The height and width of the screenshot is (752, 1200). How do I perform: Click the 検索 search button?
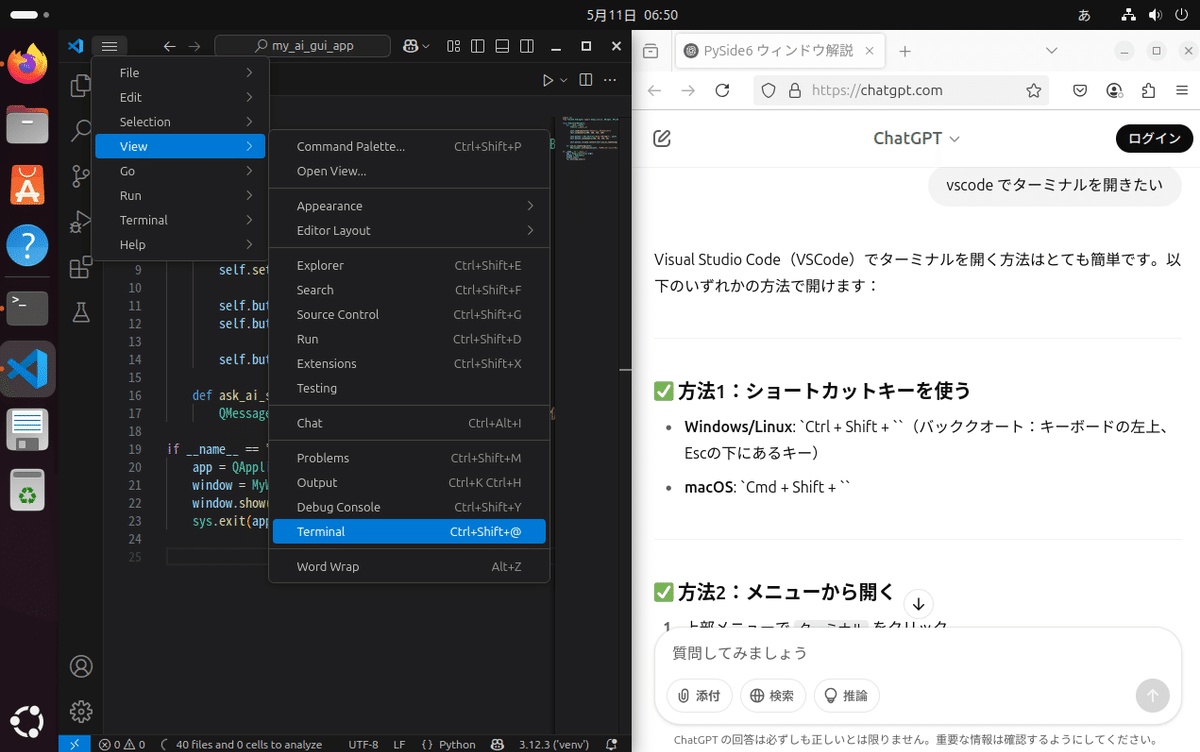[773, 695]
